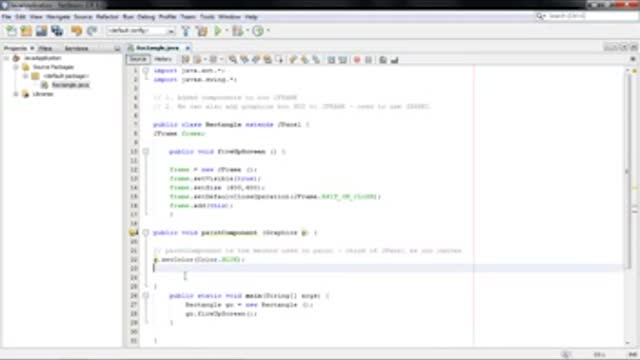This screenshot has height=360, width=640.
Task: Click the Redo toolbar icon
Action: point(92,31)
